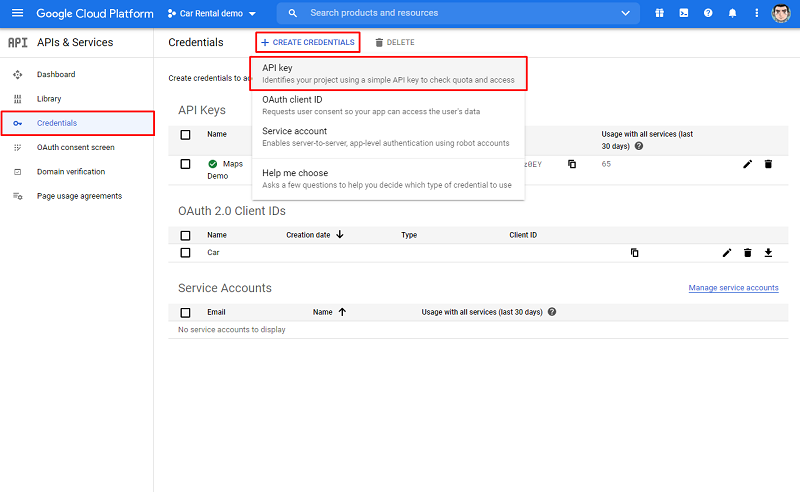Screen dimensions: 800x492
Task: Open OAuth consent screen page
Action: 77,147
